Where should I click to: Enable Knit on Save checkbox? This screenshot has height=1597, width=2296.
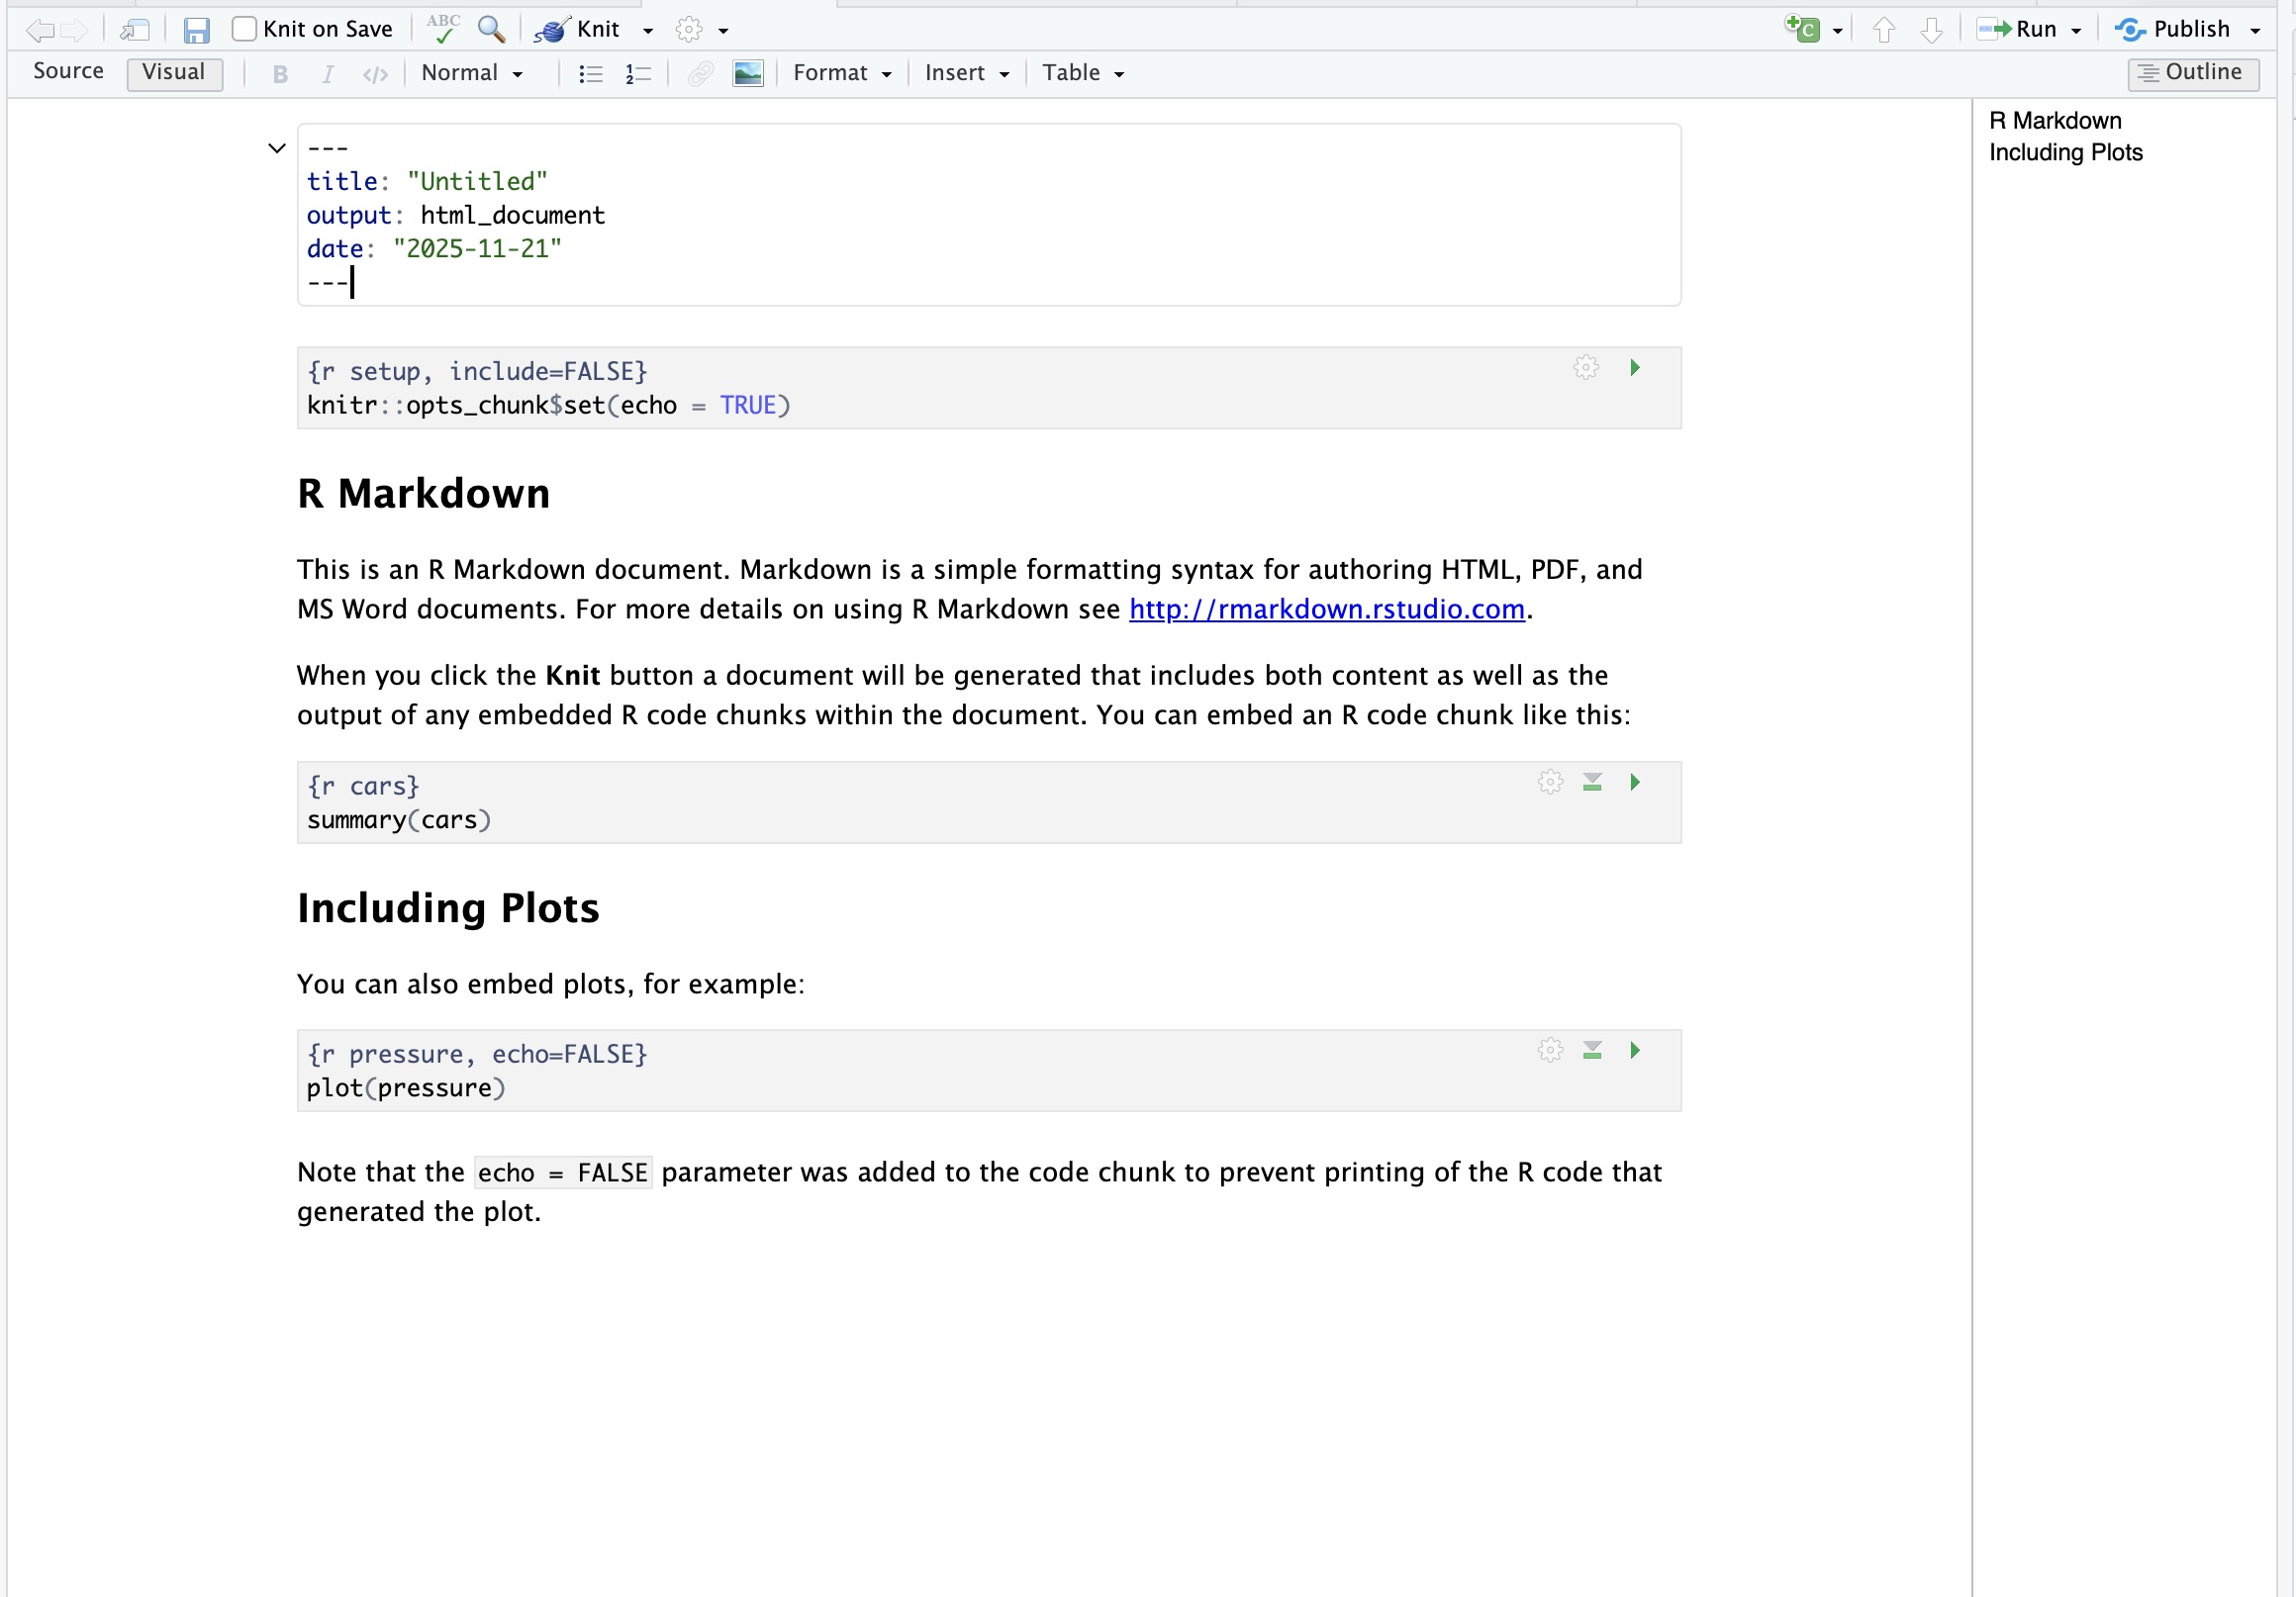pyautogui.click(x=244, y=29)
